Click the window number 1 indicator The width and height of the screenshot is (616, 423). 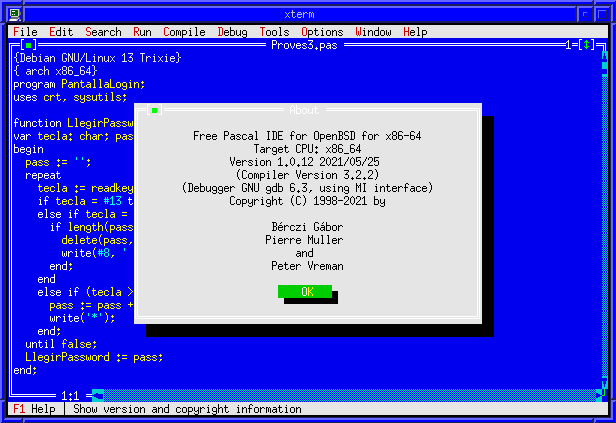point(568,45)
